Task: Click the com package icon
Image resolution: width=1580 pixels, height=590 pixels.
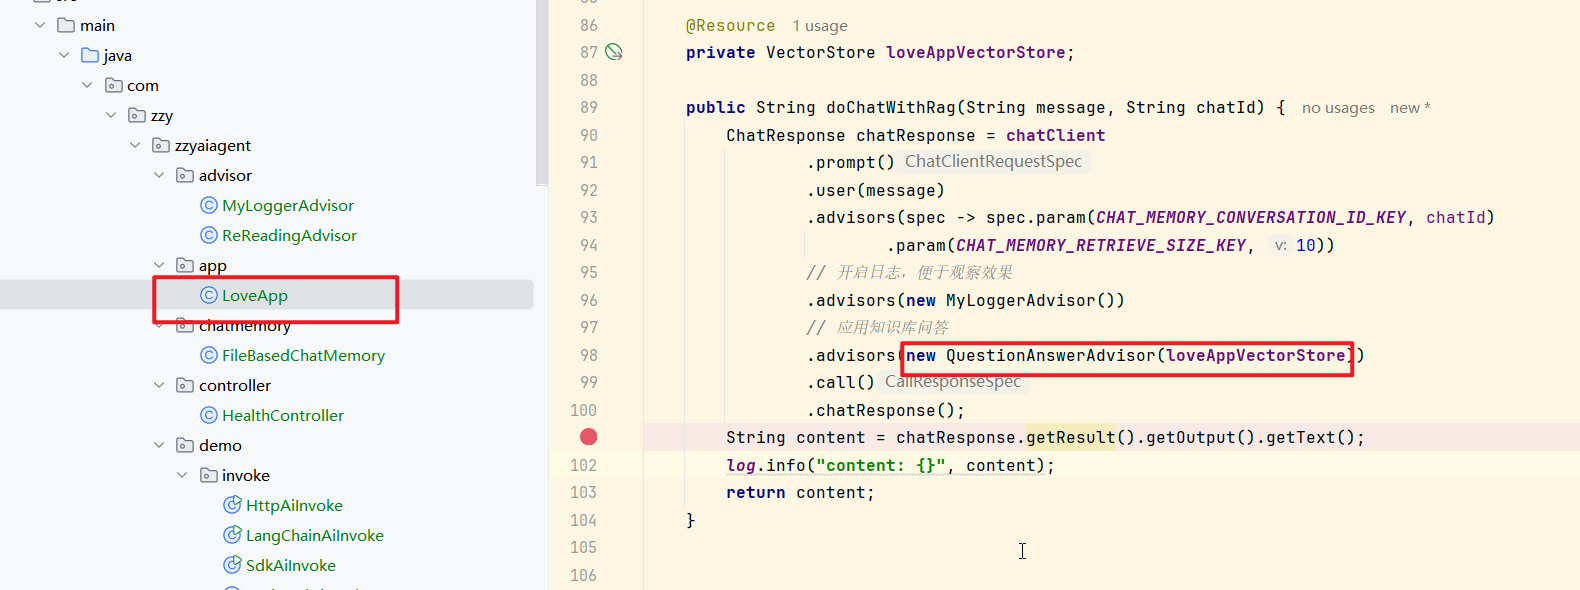Action: pos(114,85)
